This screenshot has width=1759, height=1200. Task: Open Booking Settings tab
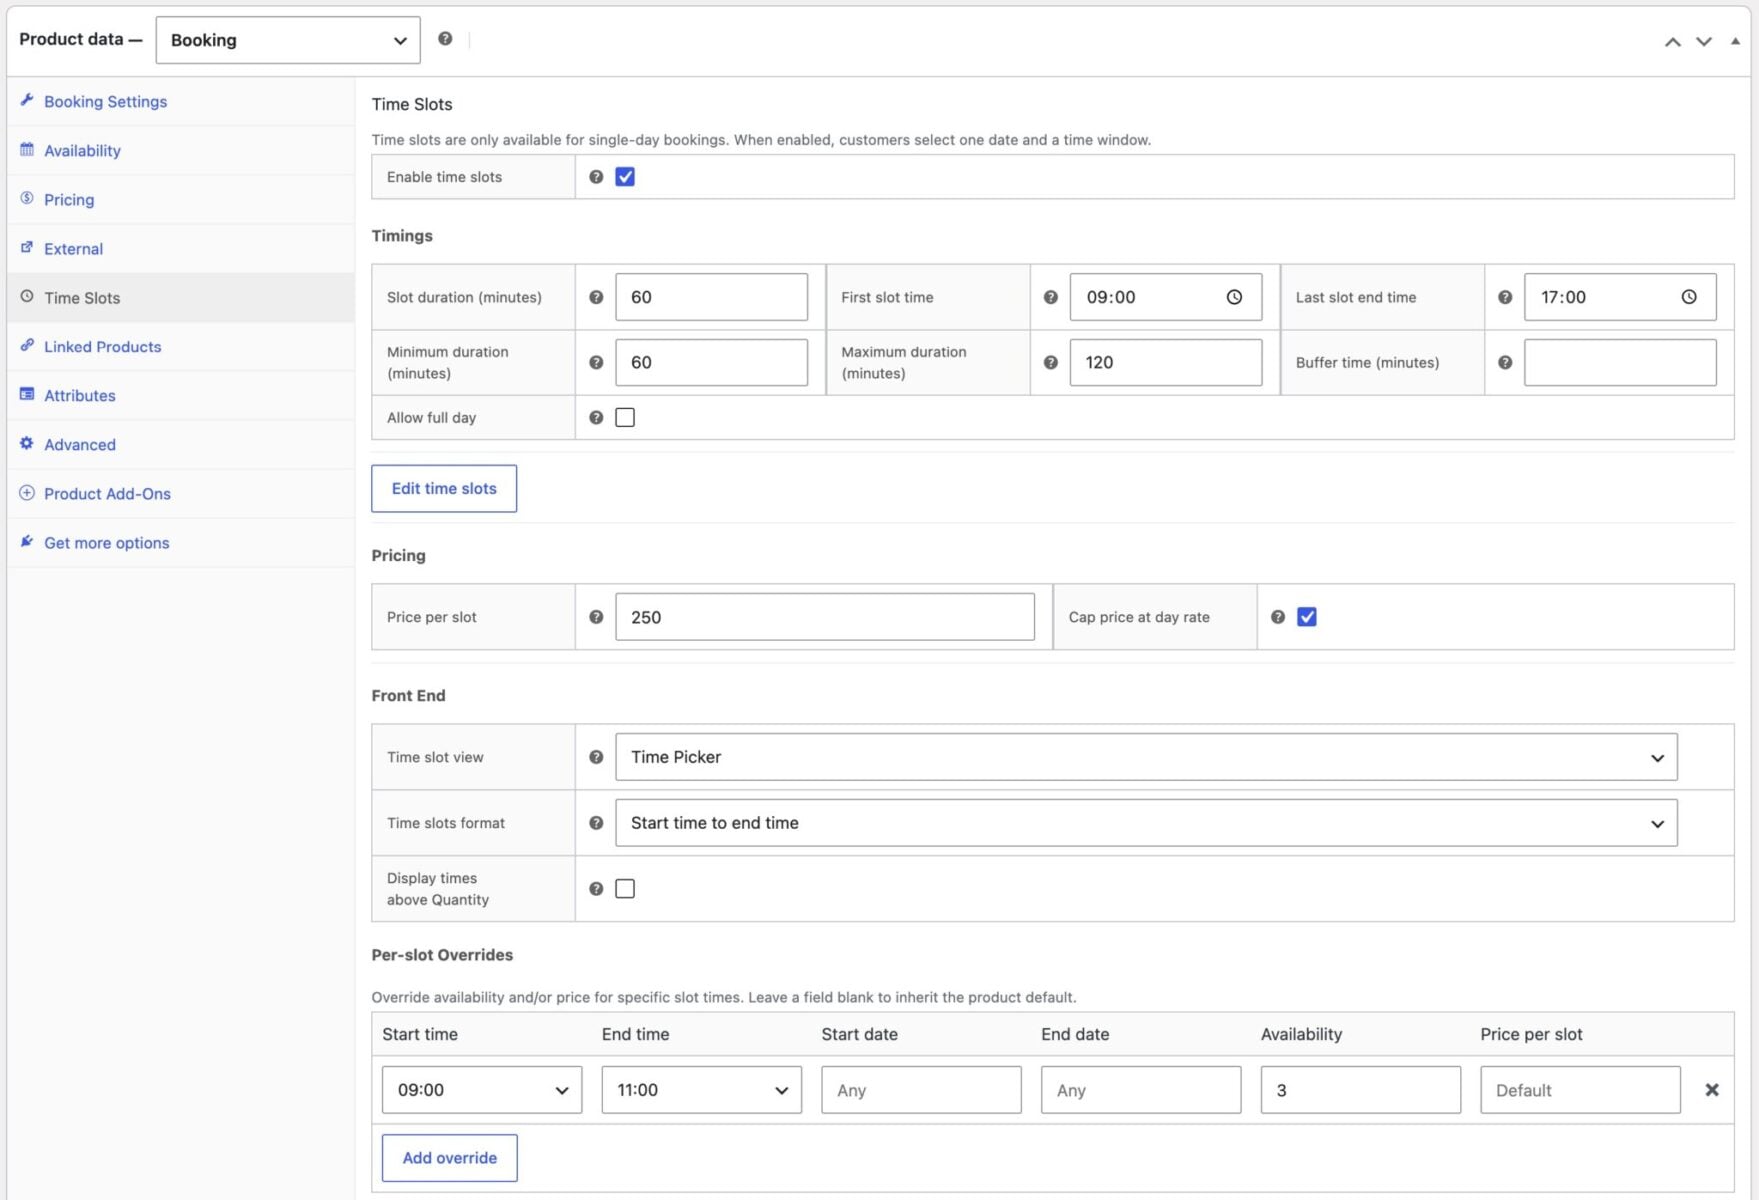coord(181,101)
